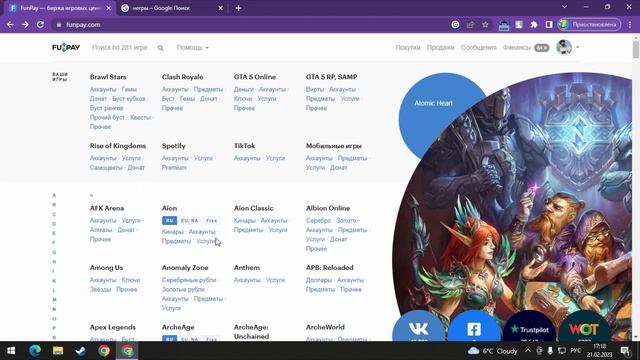Click the search magnifier icon on FunPay
The width and height of the screenshot is (640, 360).
[x=160, y=48]
